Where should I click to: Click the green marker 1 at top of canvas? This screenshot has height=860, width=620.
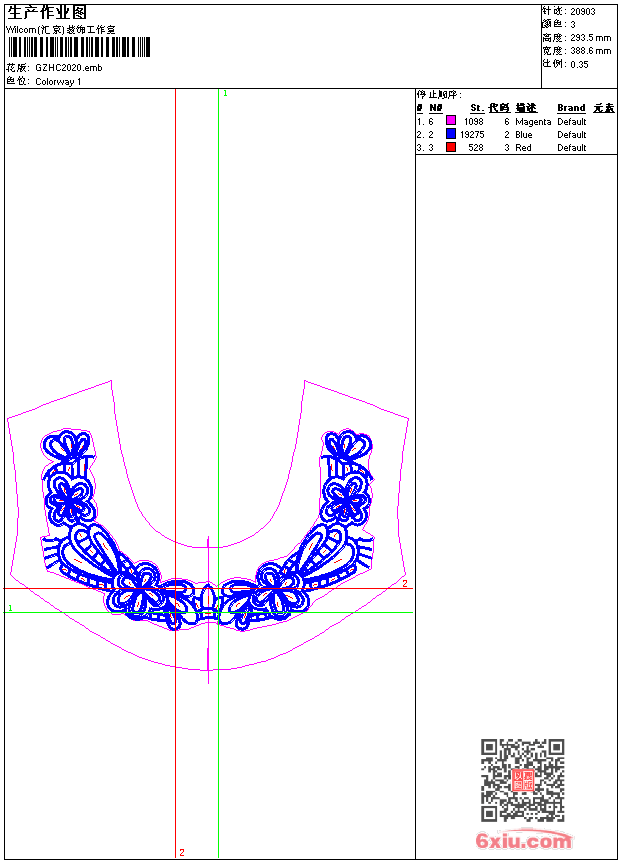tap(225, 94)
